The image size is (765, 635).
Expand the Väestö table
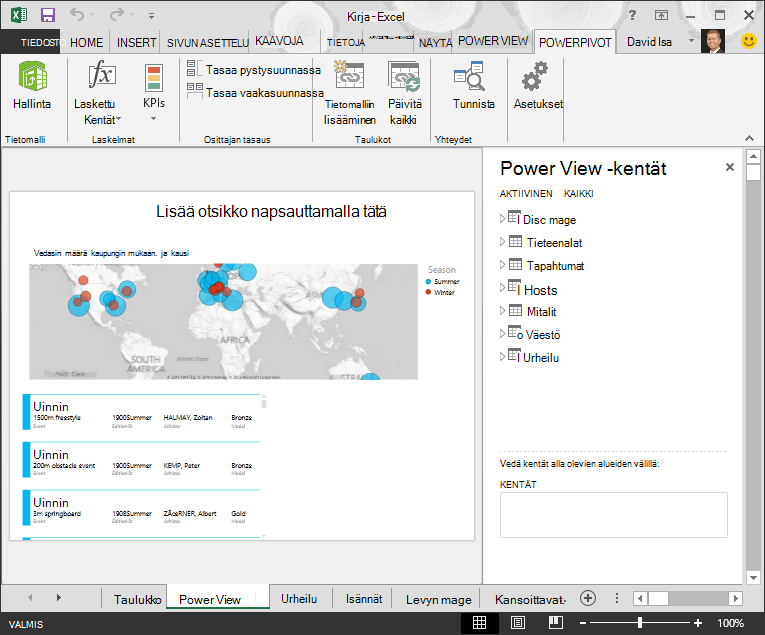tap(503, 333)
